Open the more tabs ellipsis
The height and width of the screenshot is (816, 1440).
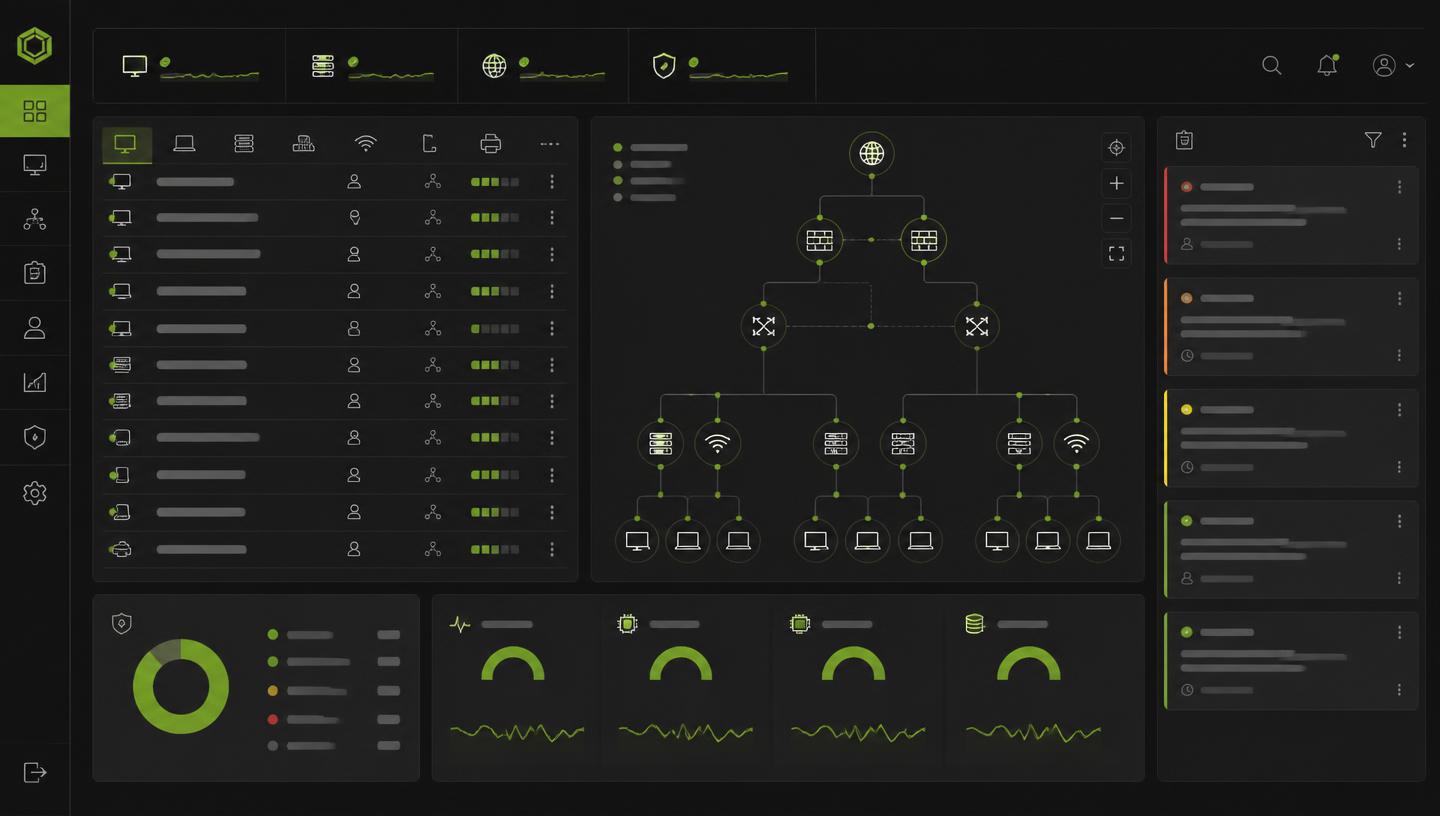point(550,144)
